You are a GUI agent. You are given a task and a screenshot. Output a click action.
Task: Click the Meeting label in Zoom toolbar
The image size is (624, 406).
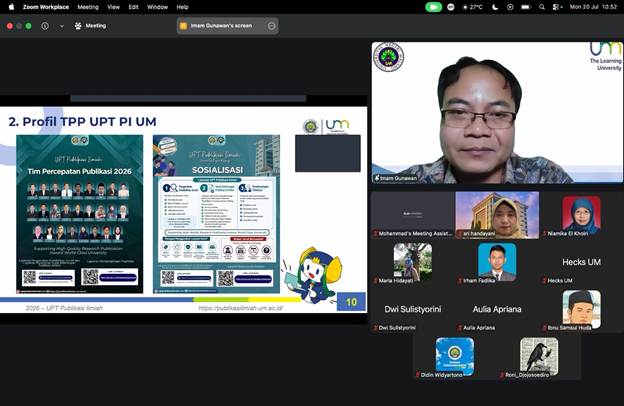pos(96,26)
